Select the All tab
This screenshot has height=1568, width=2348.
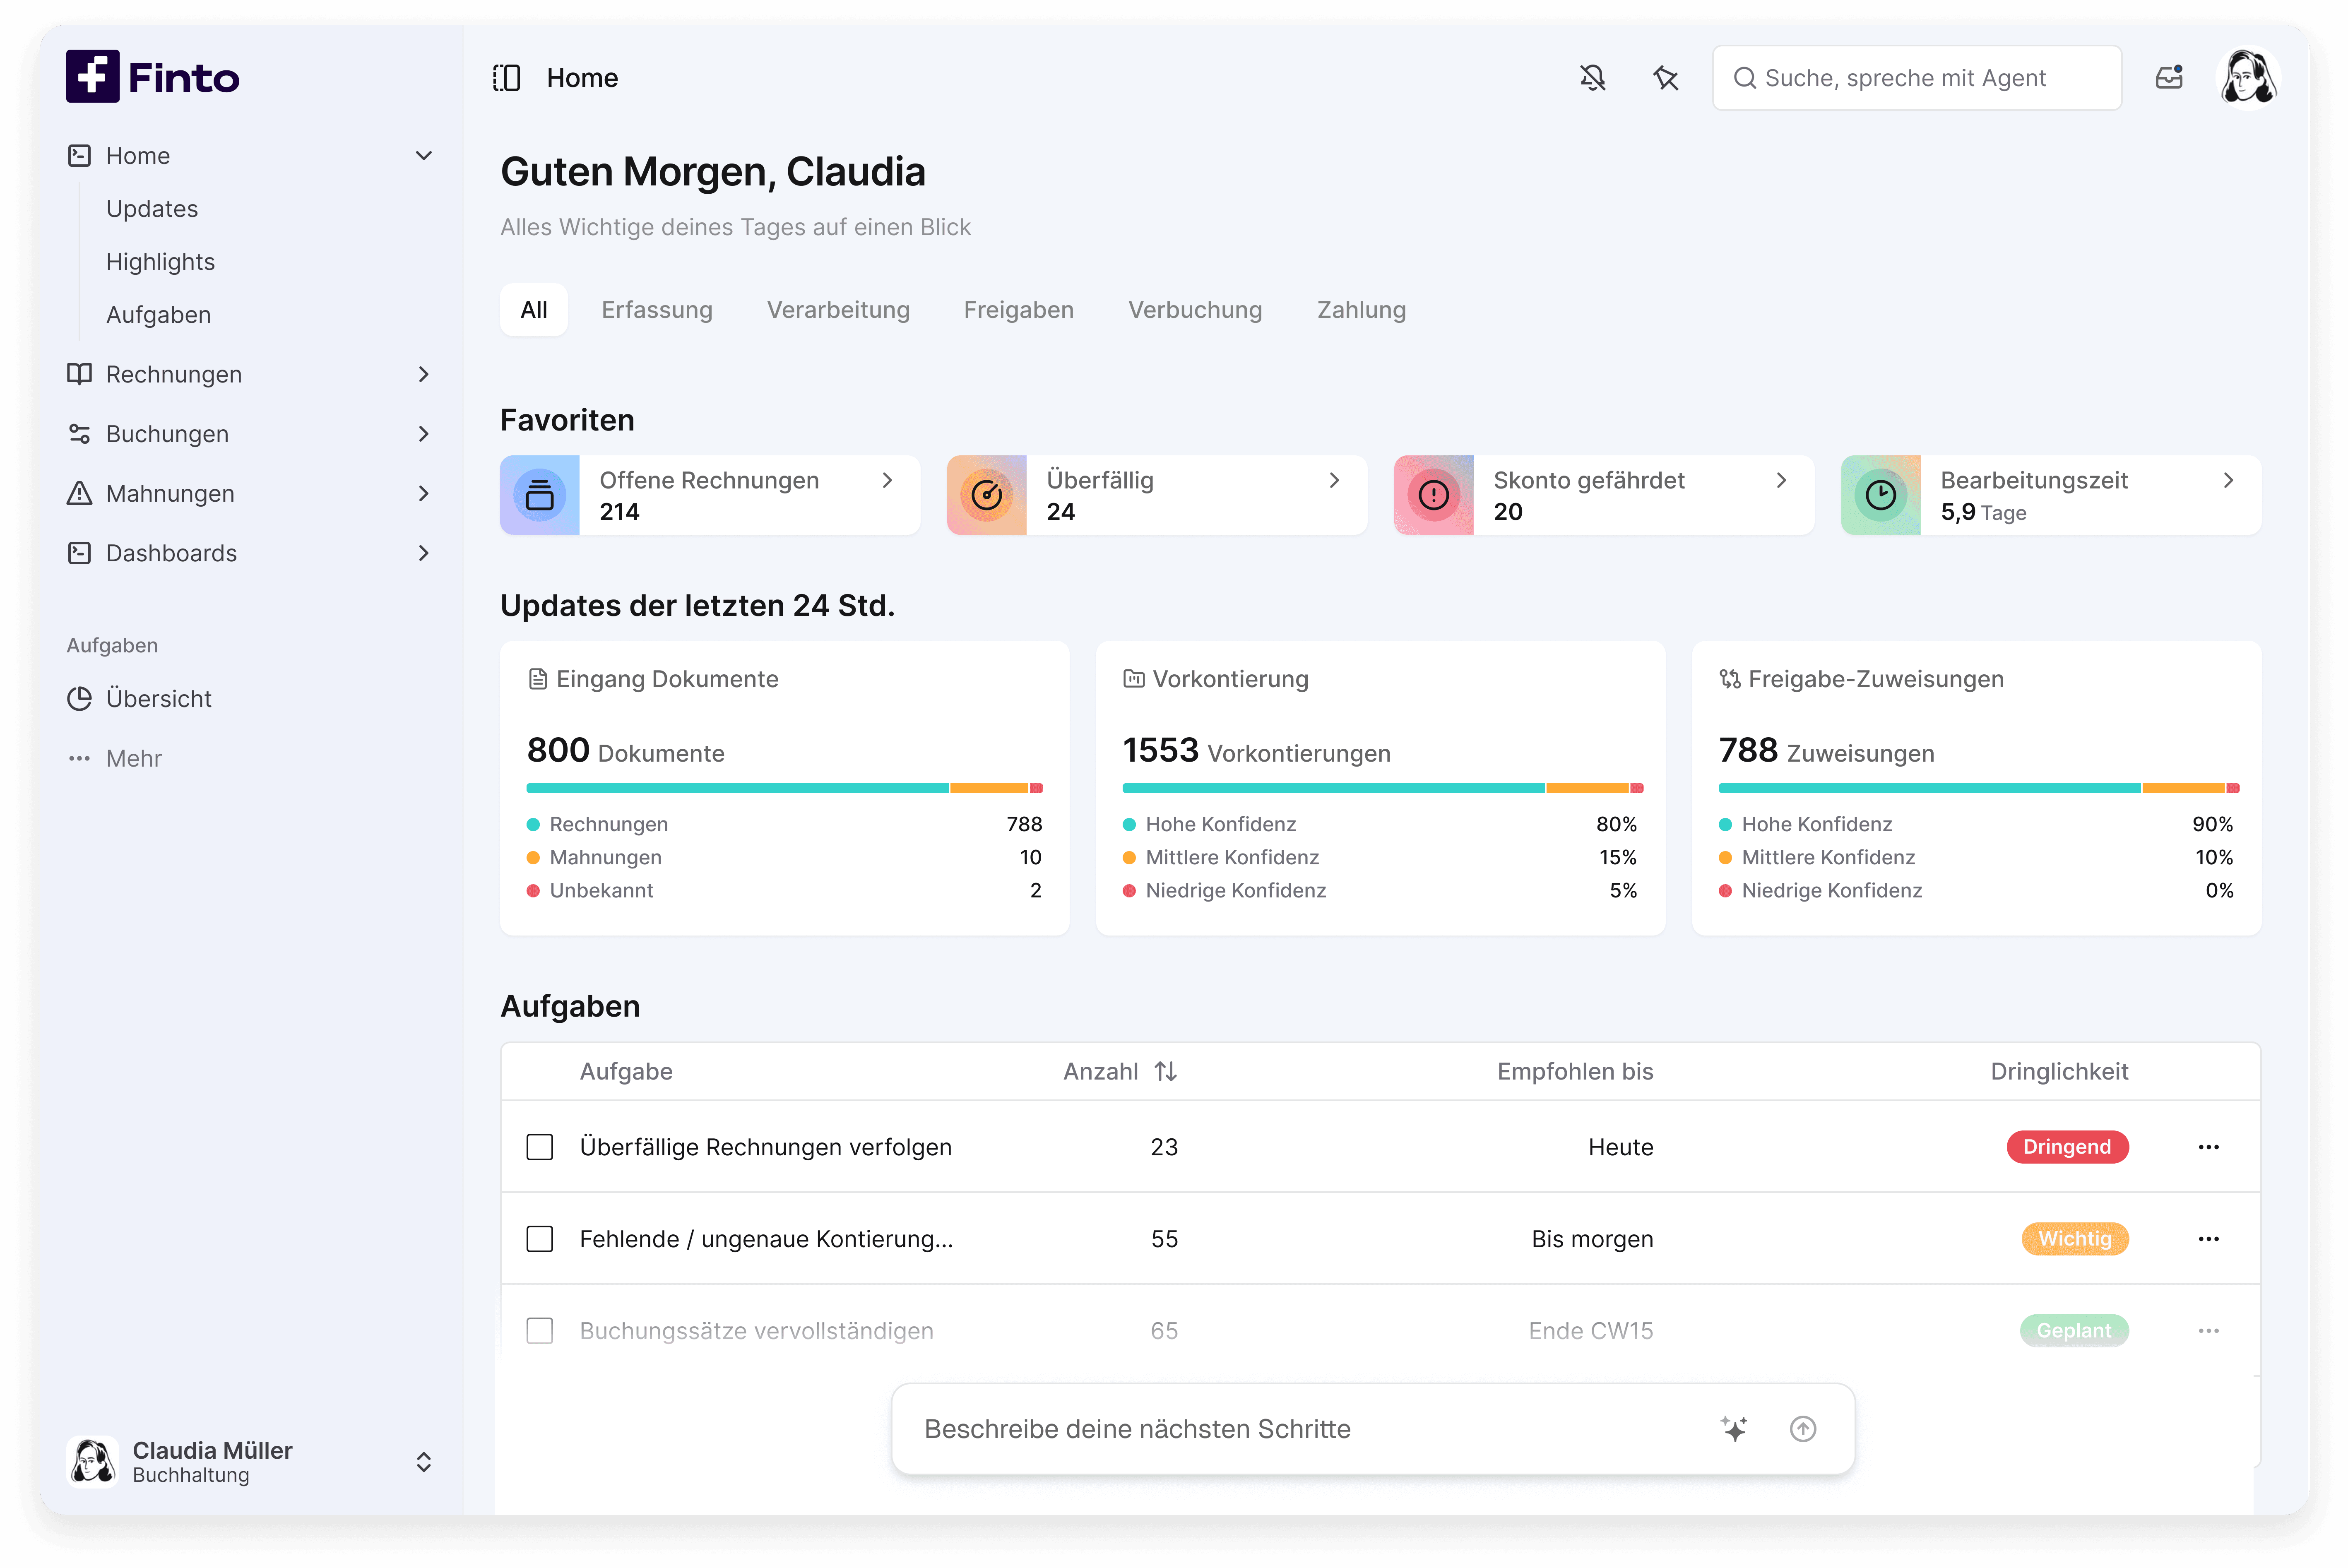pos(534,310)
